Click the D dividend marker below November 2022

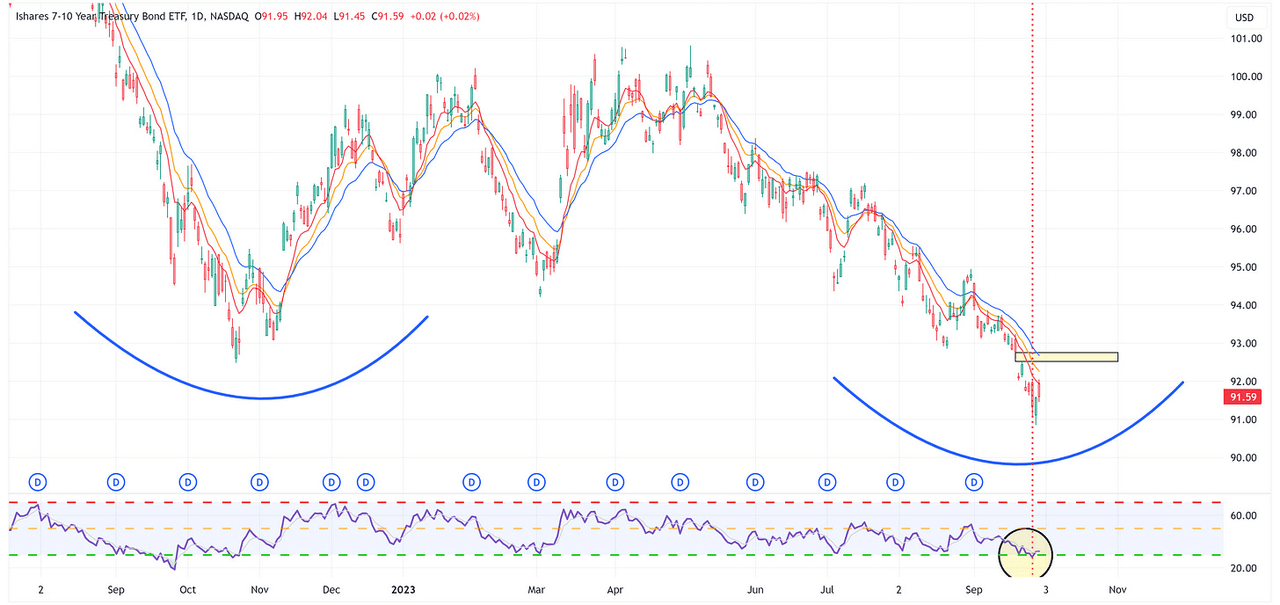(259, 481)
